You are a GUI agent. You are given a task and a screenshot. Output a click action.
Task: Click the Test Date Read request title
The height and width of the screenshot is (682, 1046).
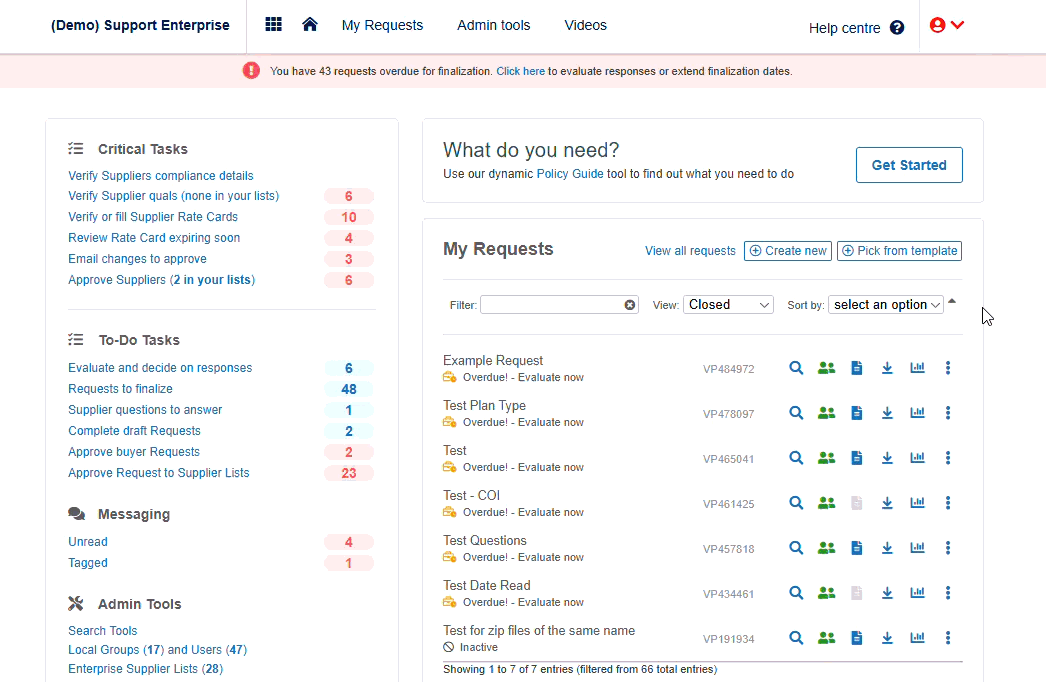[x=487, y=585]
